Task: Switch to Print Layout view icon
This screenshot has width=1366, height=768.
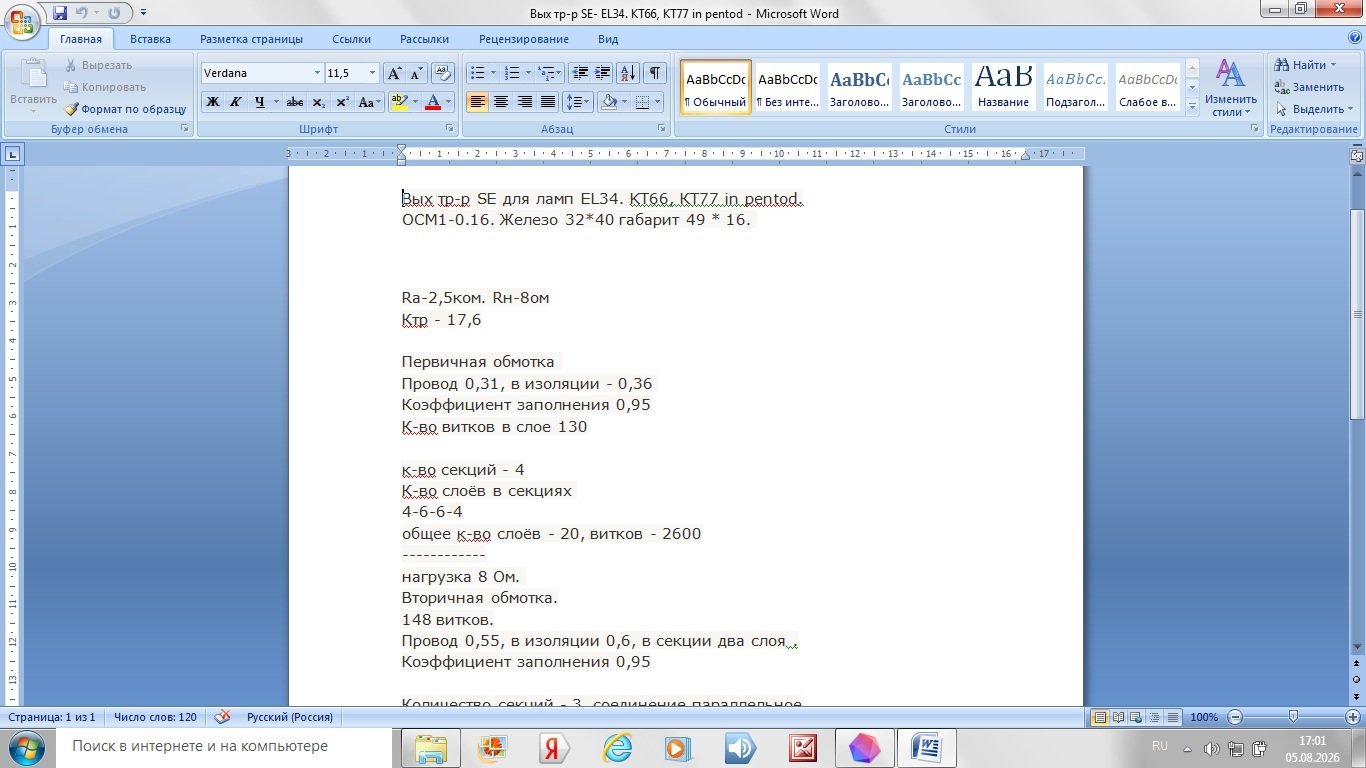Action: point(1100,717)
